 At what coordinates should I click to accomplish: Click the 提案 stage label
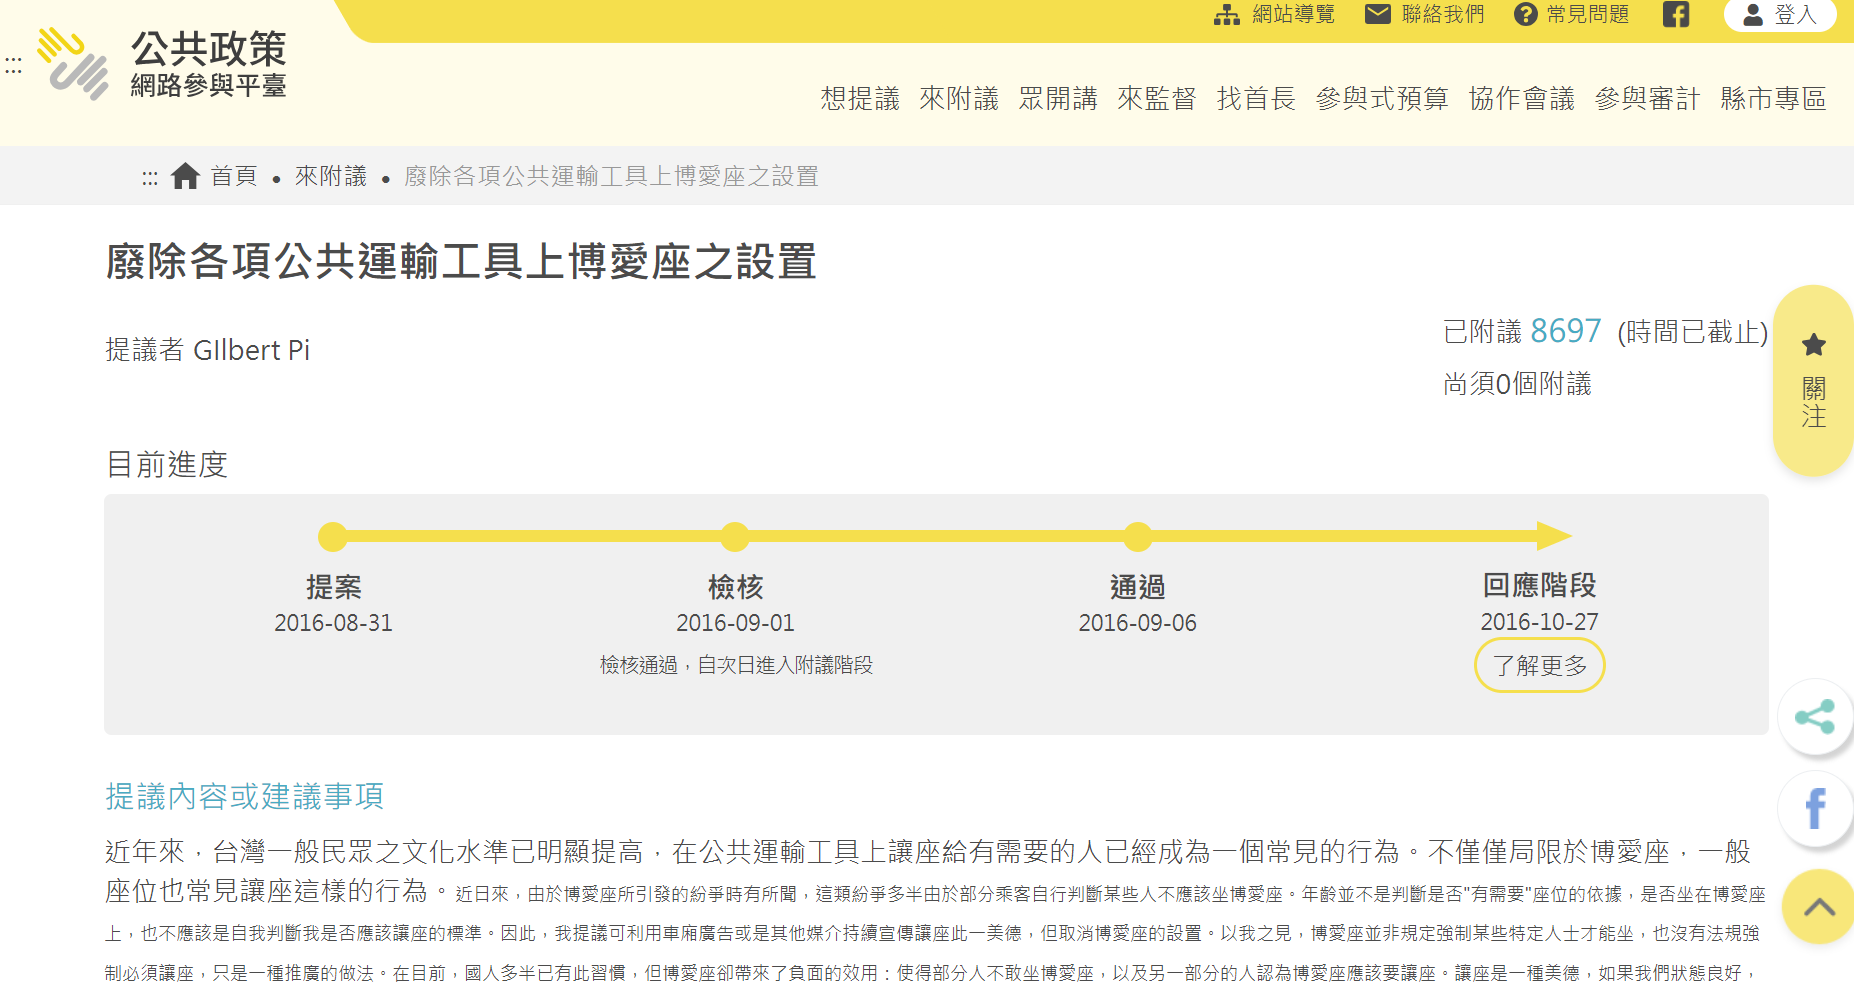tap(333, 586)
